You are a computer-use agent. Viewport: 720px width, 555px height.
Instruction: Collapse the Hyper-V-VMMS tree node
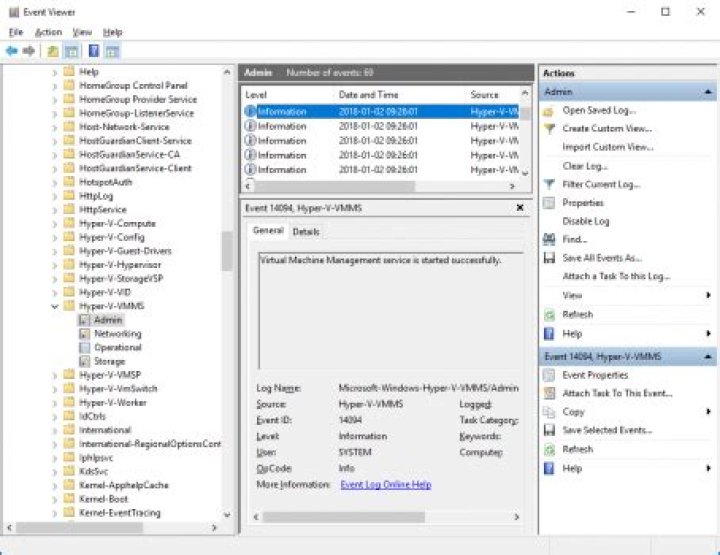coord(55,306)
